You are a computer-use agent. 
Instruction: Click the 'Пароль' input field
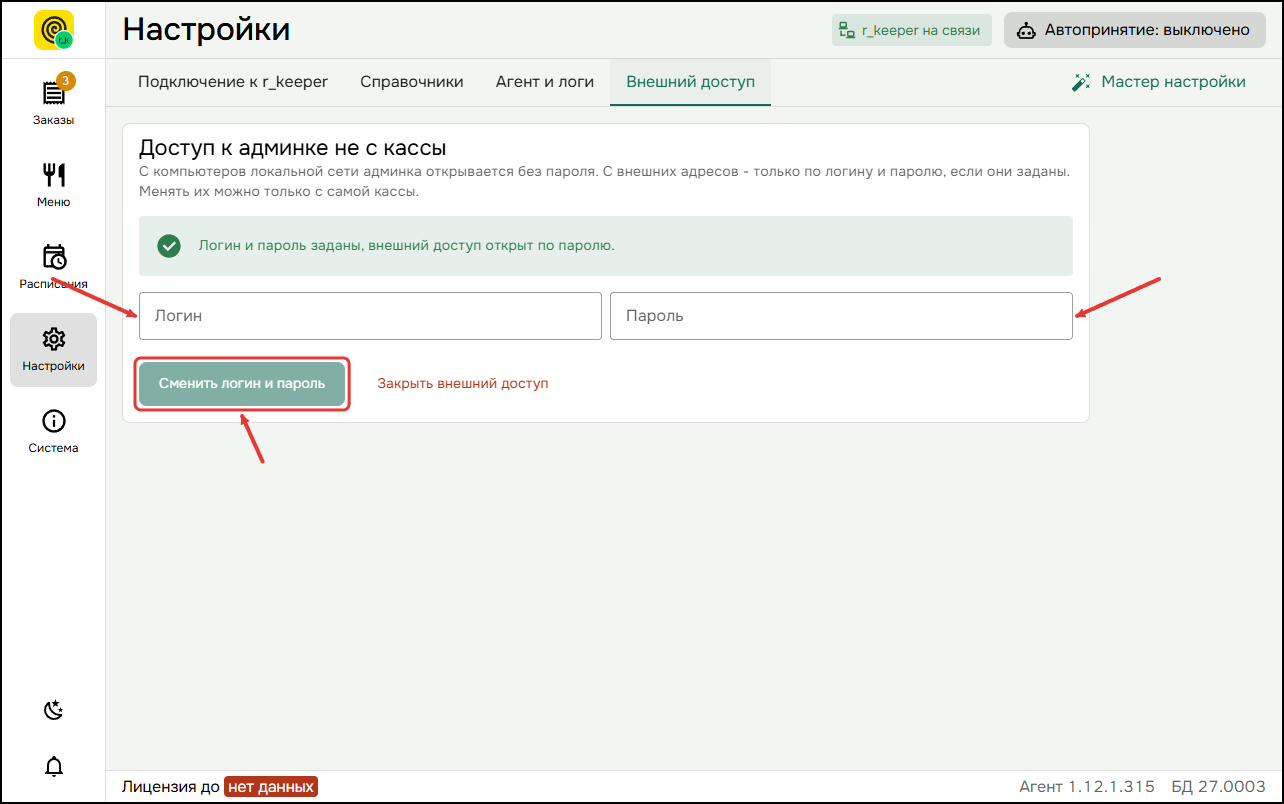(841, 316)
